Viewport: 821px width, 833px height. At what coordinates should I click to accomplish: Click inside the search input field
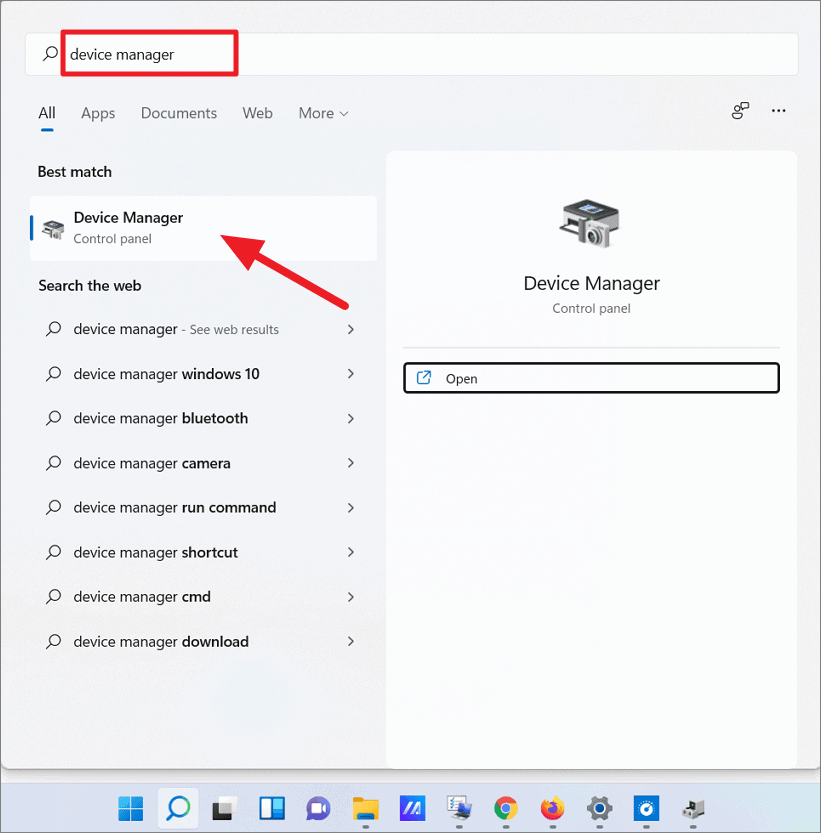[150, 53]
